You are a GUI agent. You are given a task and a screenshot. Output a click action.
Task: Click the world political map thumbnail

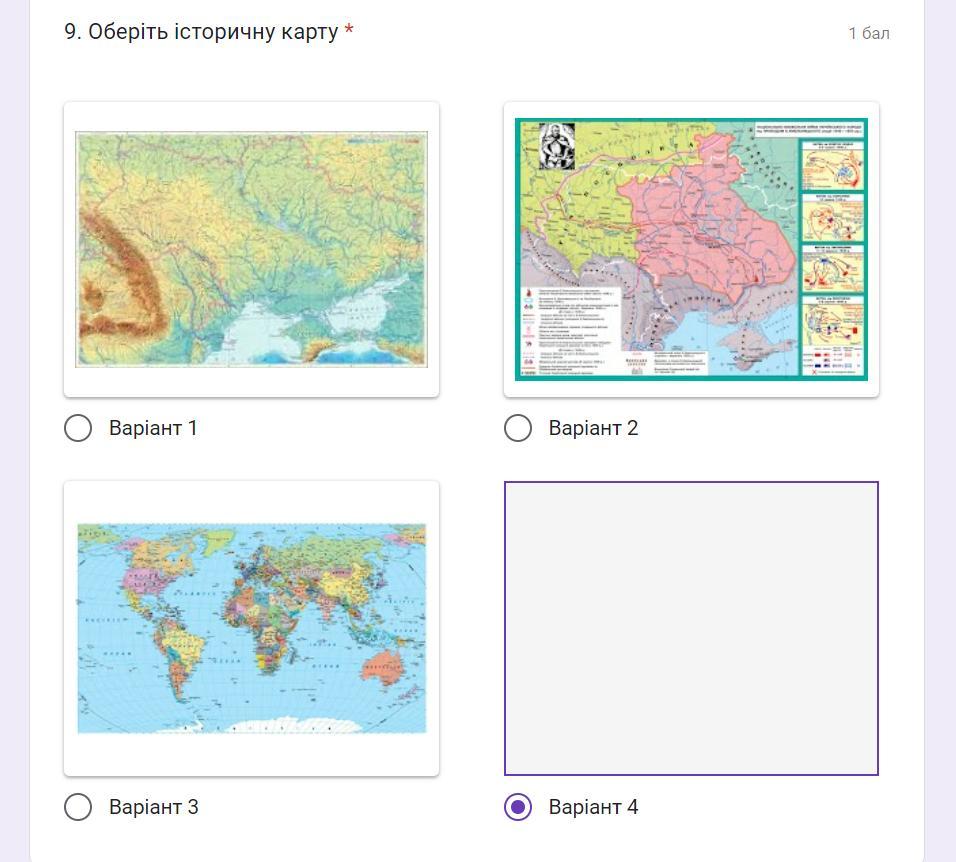pos(251,628)
